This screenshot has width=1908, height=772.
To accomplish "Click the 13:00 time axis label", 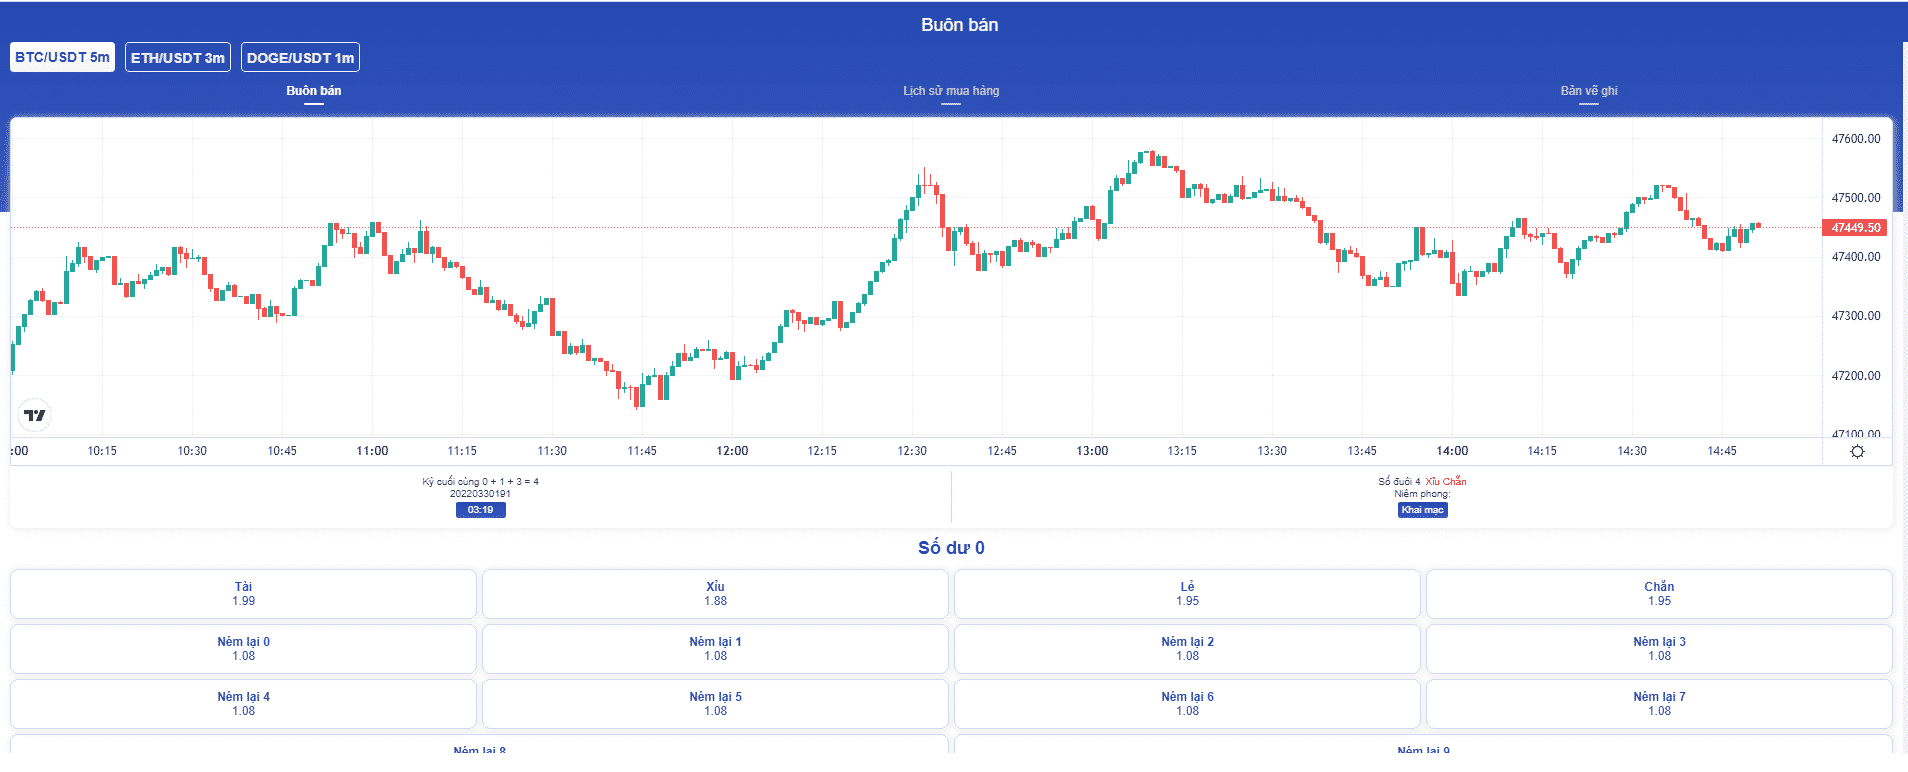I will (1092, 451).
